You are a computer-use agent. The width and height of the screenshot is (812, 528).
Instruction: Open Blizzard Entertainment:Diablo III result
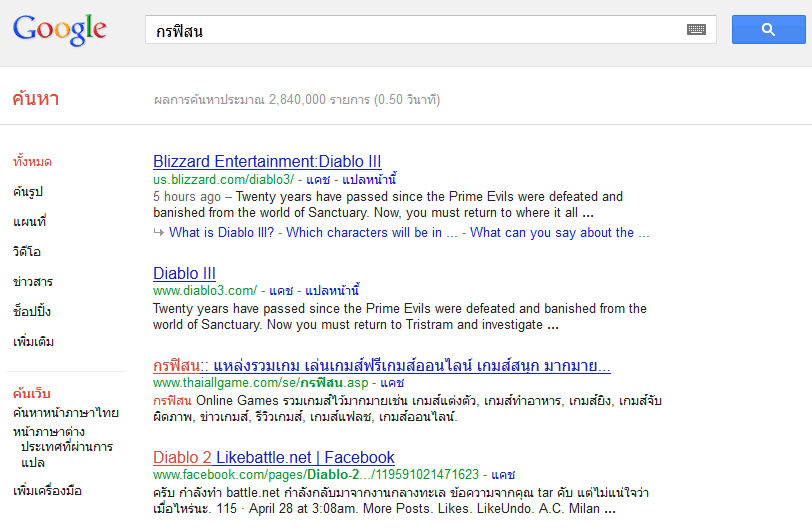pyautogui.click(x=267, y=162)
